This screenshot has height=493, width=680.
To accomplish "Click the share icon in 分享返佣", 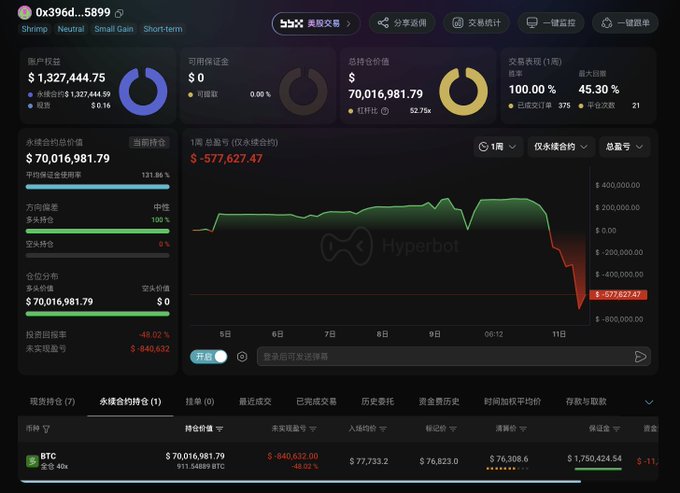I will pyautogui.click(x=383, y=23).
